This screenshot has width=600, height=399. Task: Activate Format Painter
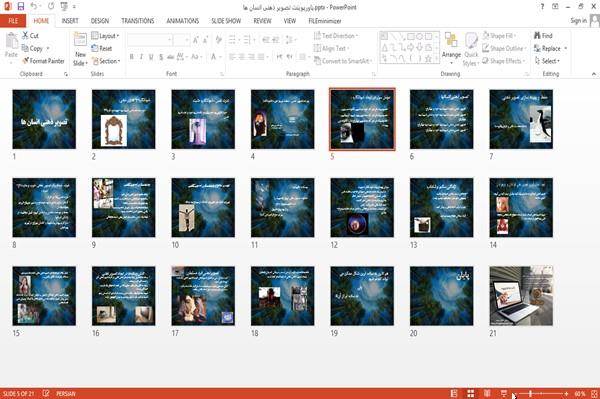(43, 61)
